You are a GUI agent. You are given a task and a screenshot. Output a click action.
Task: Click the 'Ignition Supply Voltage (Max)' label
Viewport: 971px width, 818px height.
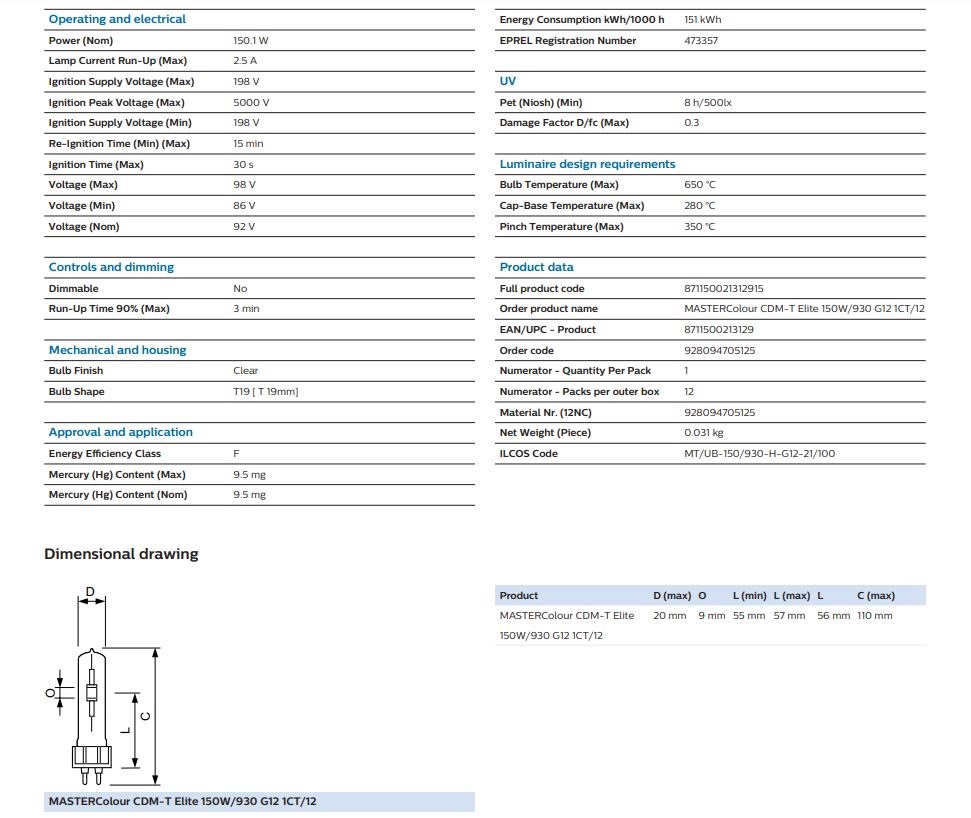(121, 82)
